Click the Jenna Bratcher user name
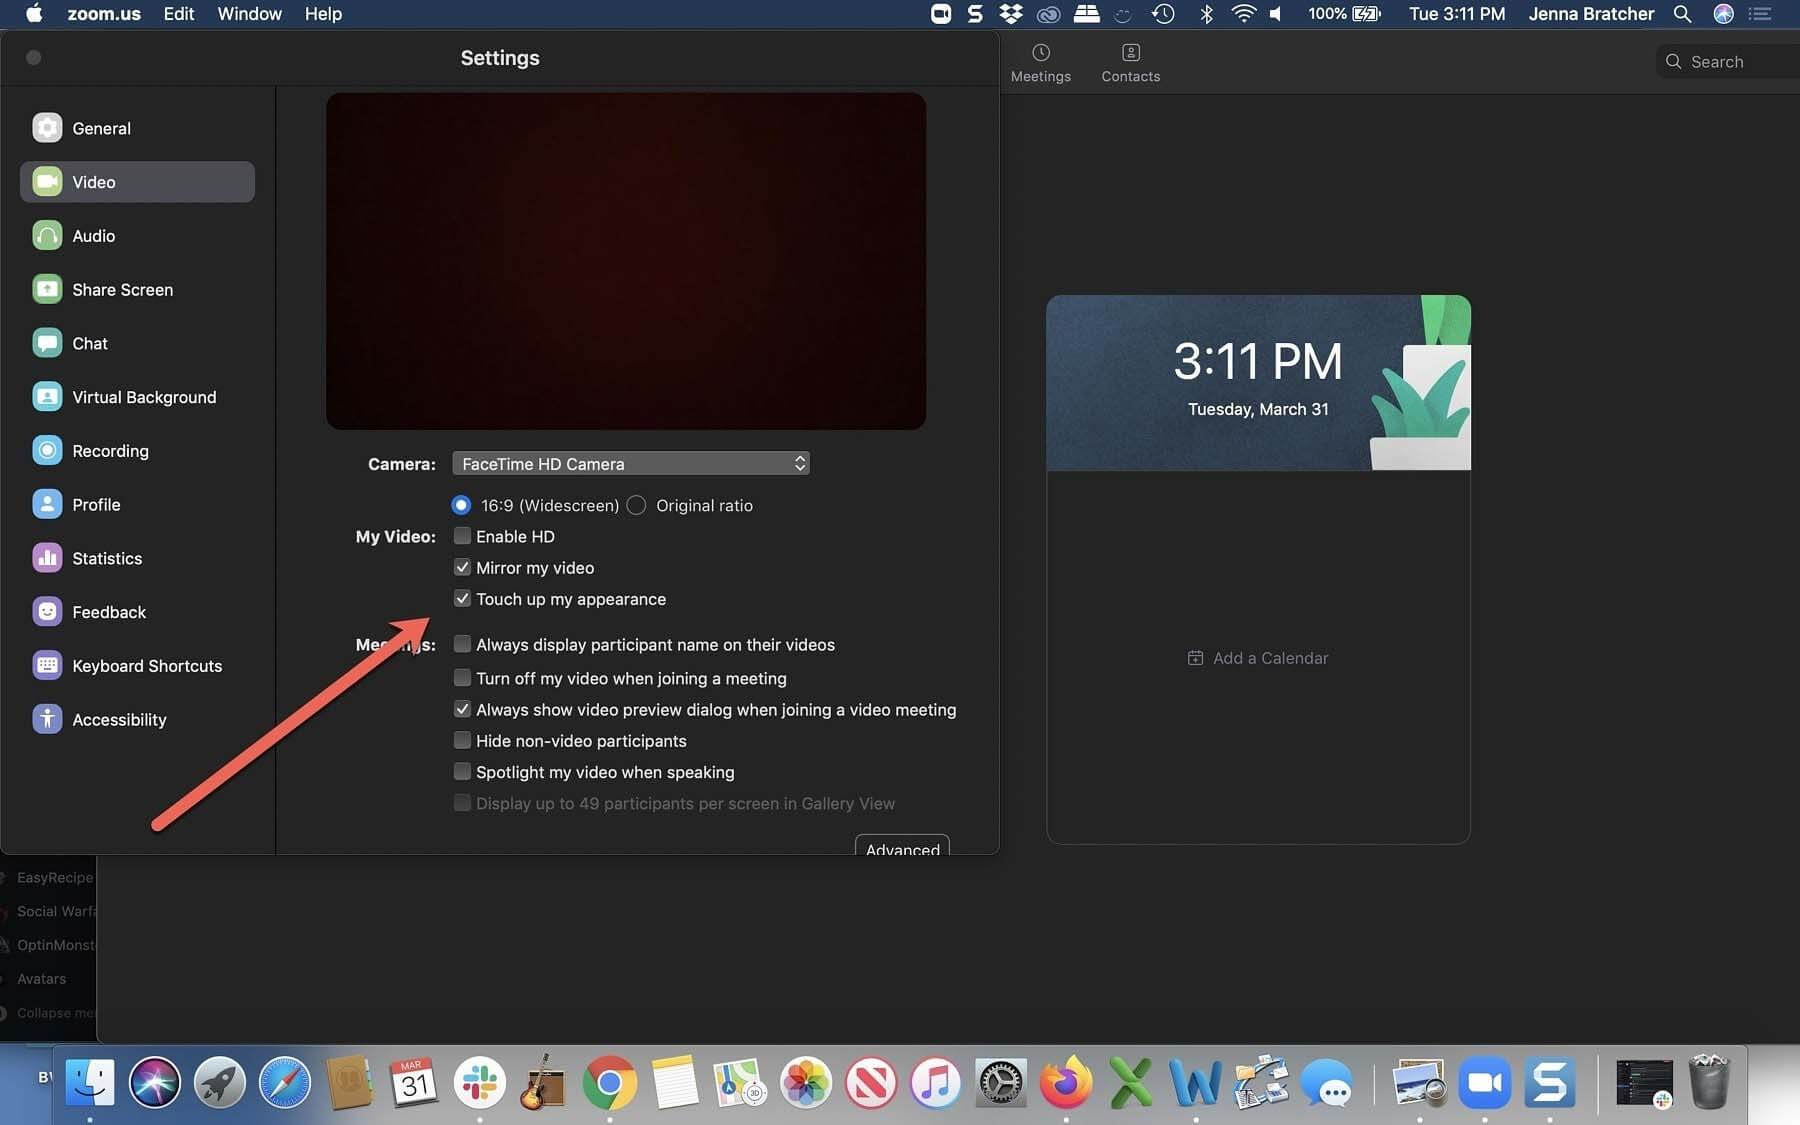The image size is (1800, 1125). pos(1591,14)
